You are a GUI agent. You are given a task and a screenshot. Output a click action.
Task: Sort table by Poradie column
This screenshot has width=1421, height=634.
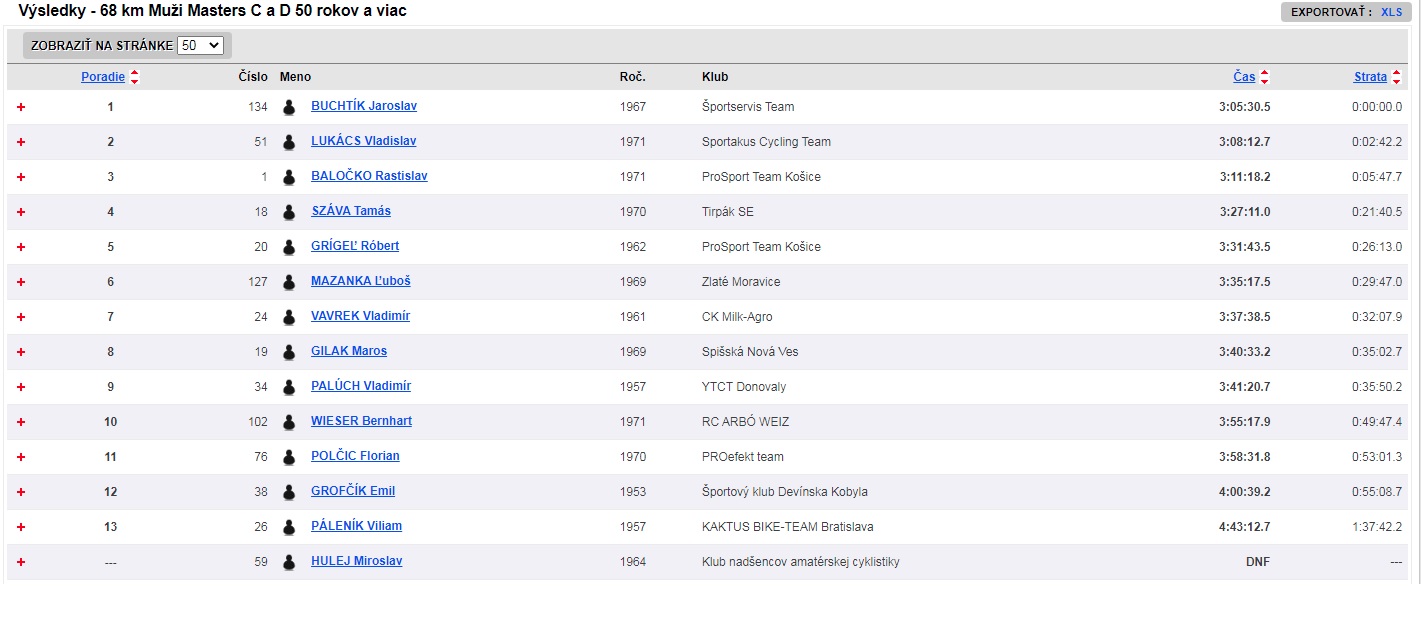click(103, 77)
